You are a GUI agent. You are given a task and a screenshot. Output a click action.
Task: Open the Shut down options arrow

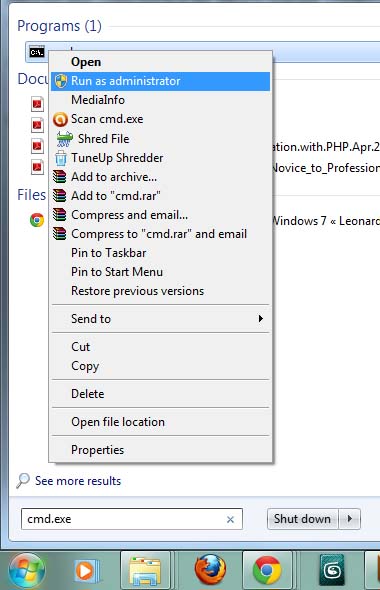coord(350,519)
